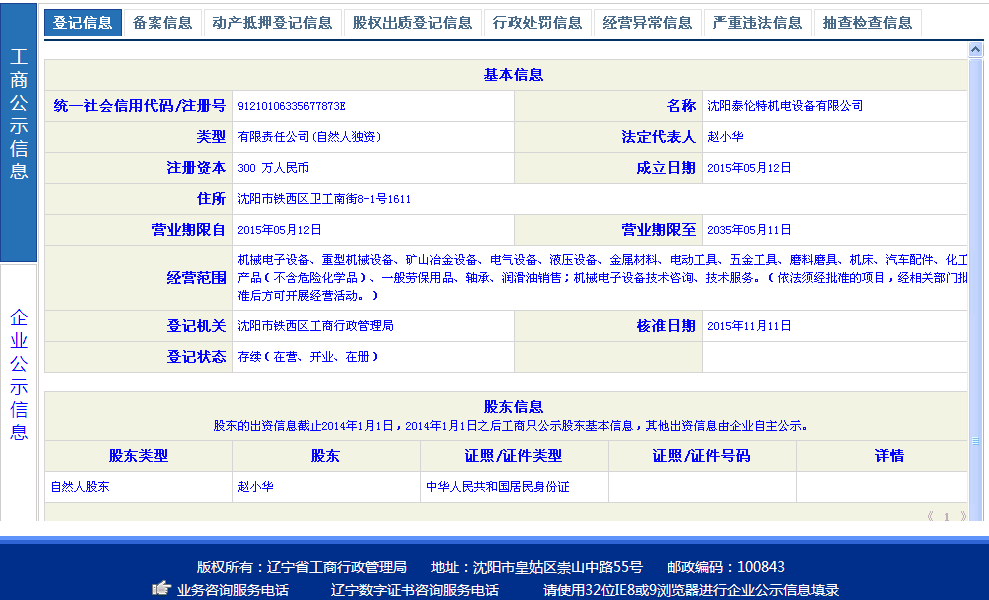Click the 业务咨询服务电话 footer link
The width and height of the screenshot is (989, 600).
[233, 590]
